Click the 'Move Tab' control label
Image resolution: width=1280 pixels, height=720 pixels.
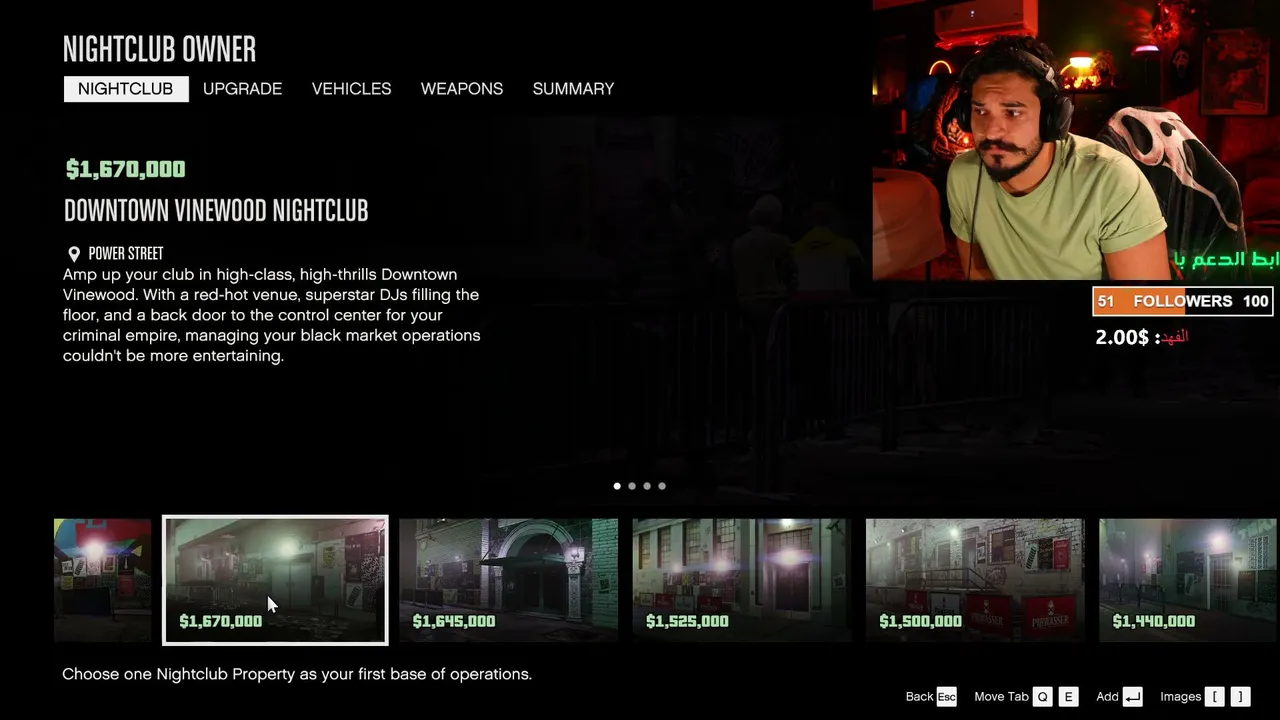(1001, 697)
